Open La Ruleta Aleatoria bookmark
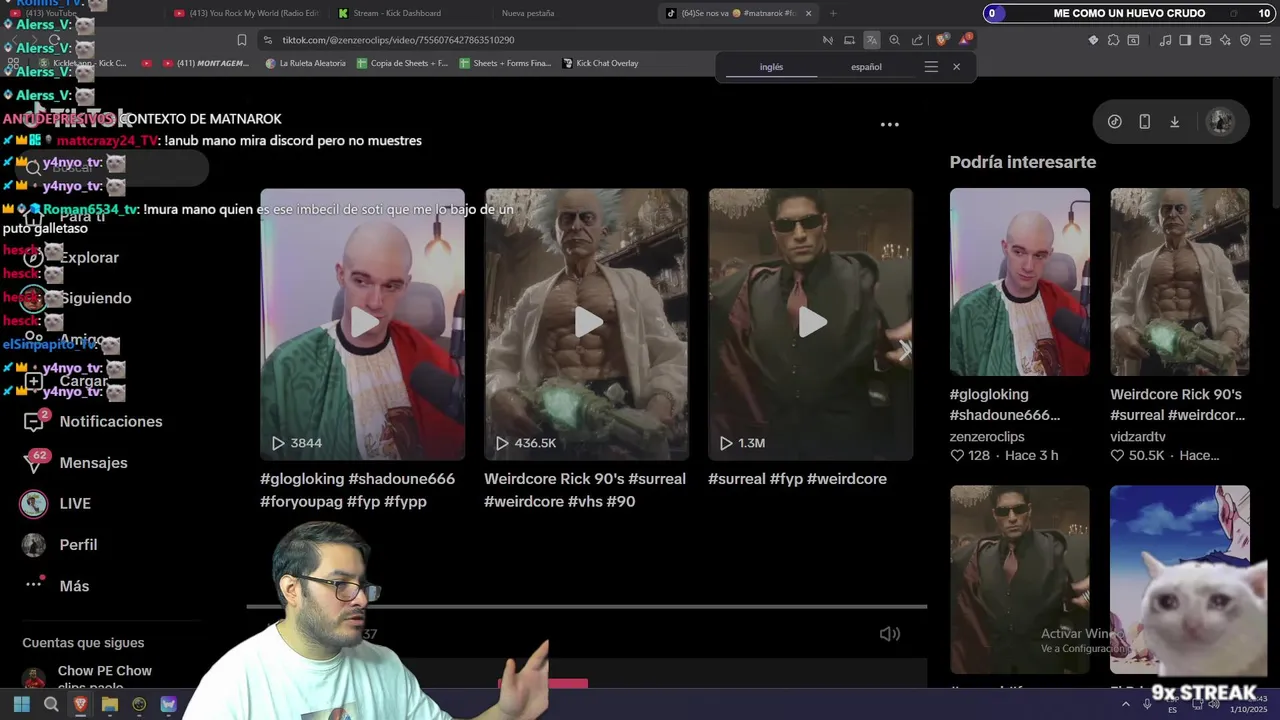 [x=306, y=63]
